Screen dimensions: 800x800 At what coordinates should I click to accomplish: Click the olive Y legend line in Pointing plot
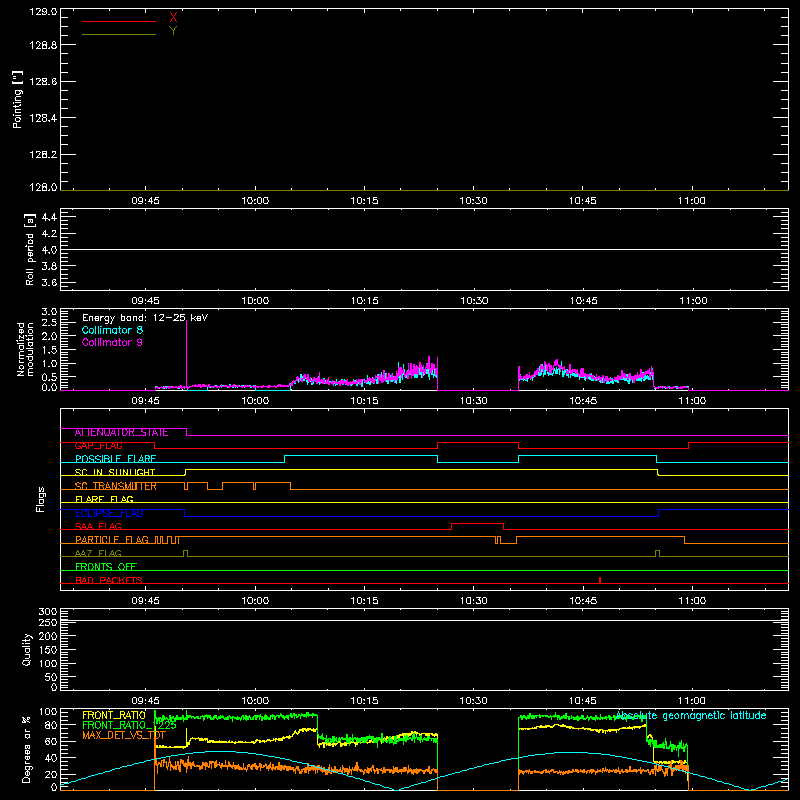[119, 34]
